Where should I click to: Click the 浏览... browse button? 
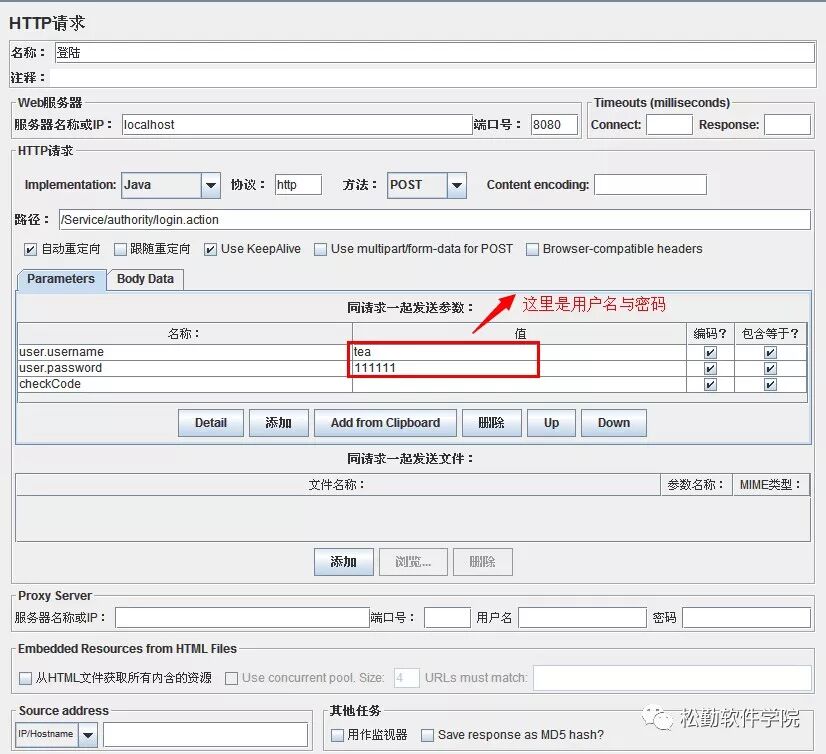point(413,562)
